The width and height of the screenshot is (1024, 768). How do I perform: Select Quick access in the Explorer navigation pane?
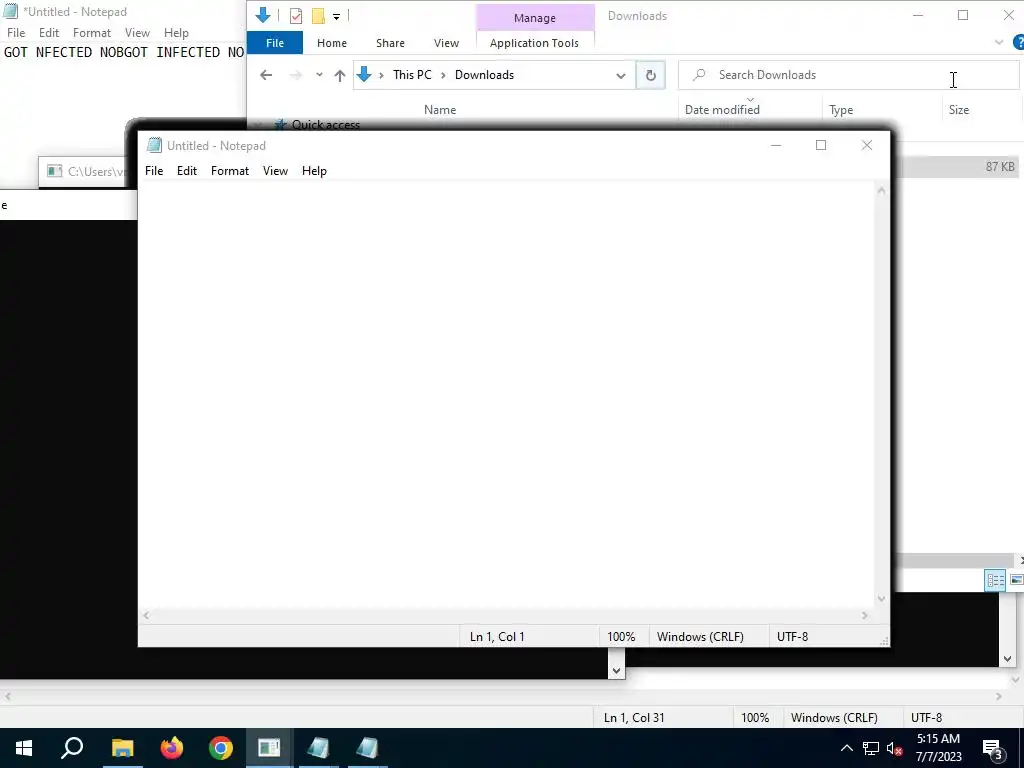325,124
